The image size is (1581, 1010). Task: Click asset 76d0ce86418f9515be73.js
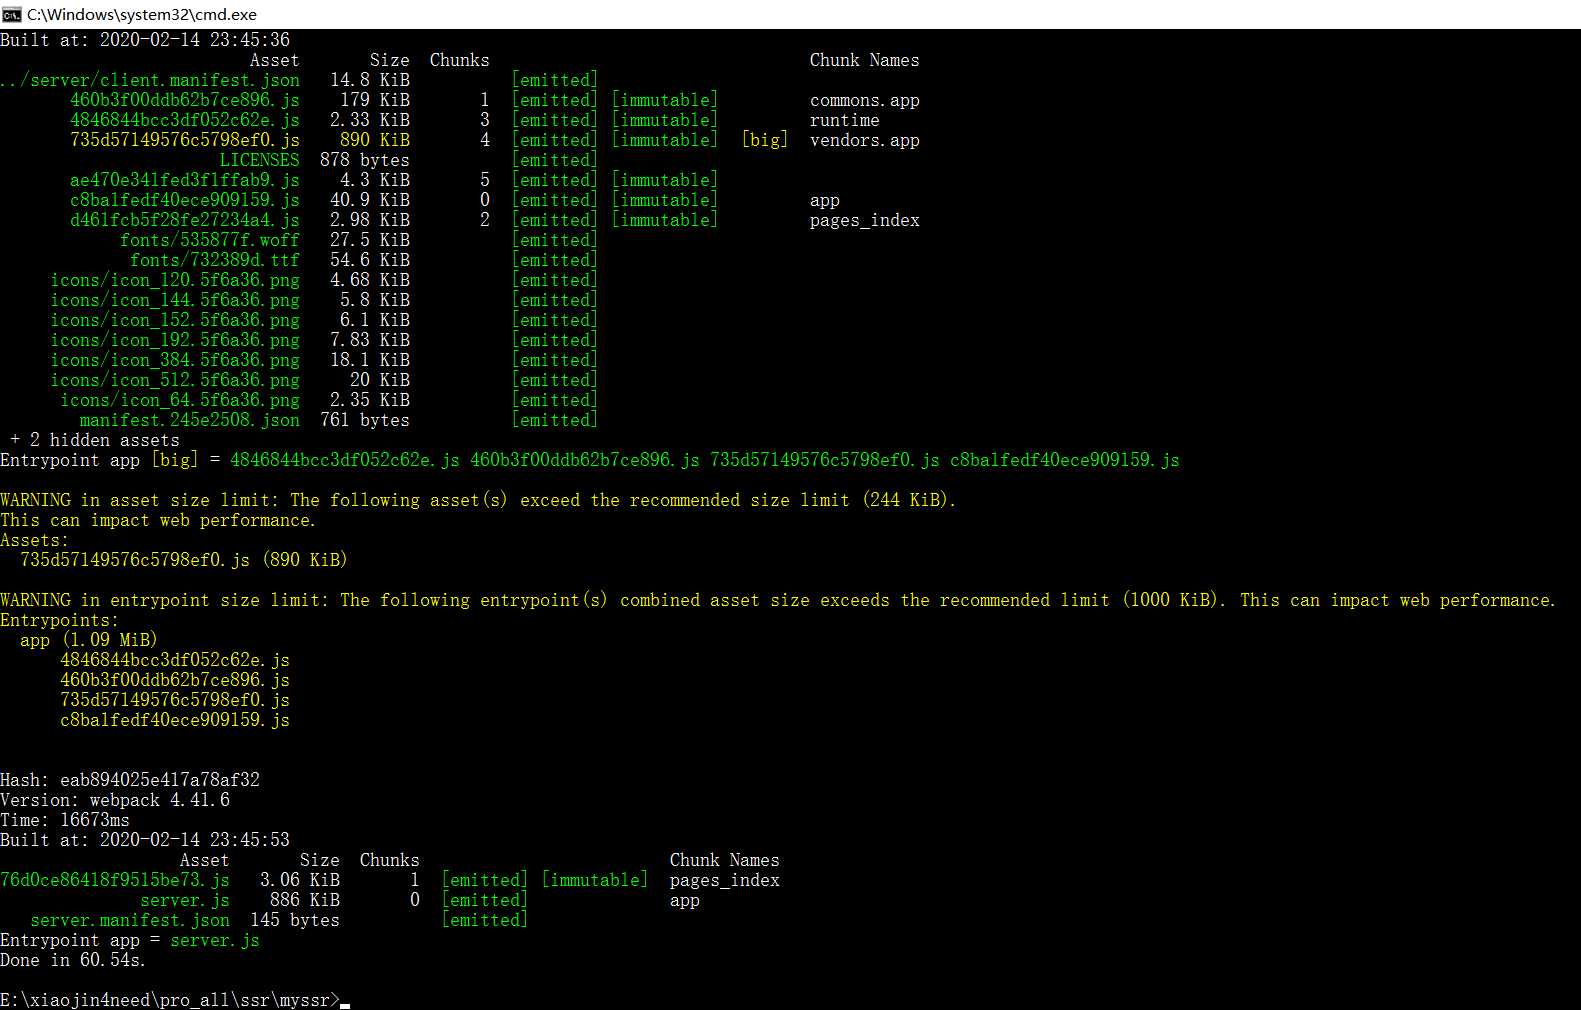point(115,880)
